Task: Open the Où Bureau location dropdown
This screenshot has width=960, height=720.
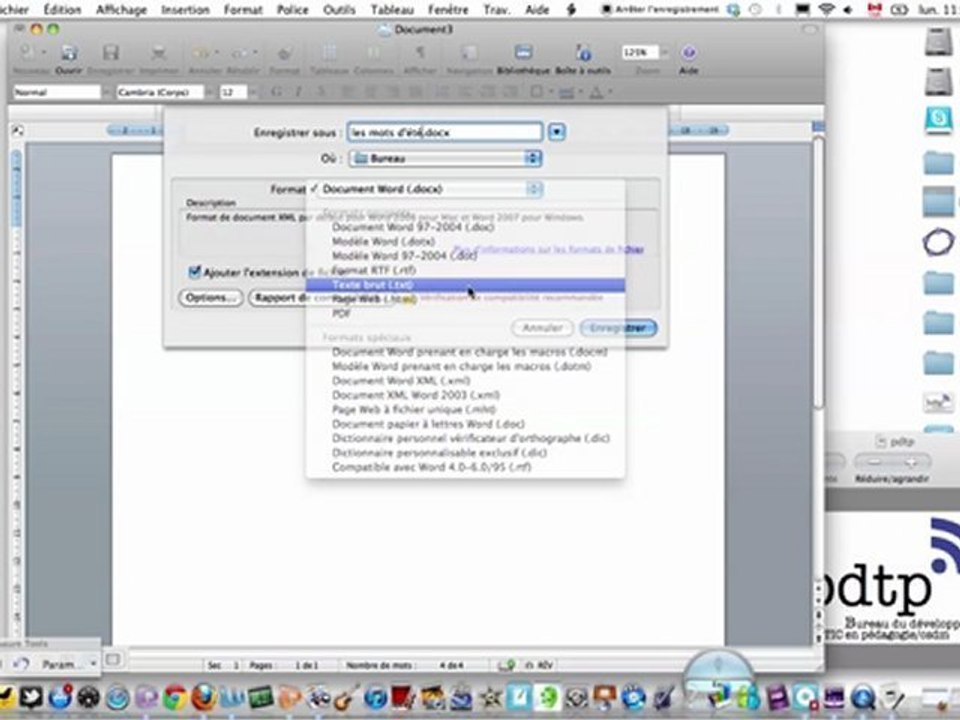Action: tap(445, 159)
